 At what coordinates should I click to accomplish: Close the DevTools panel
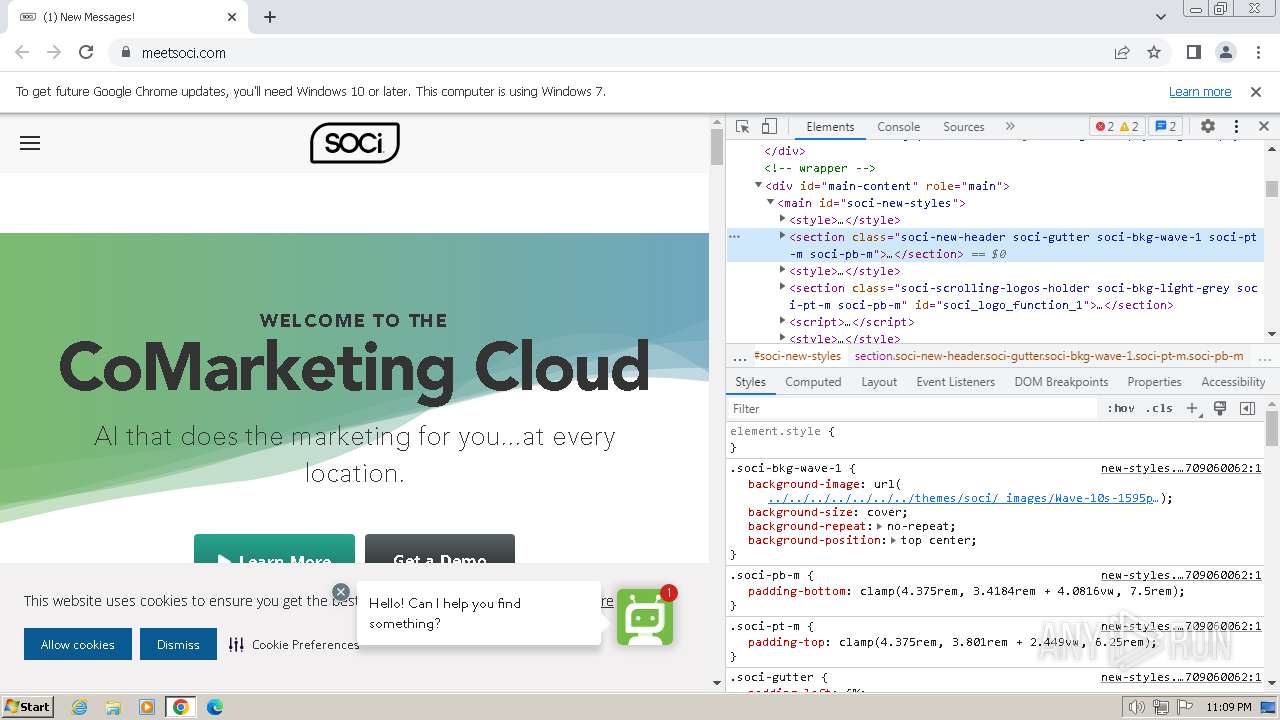[1263, 127]
